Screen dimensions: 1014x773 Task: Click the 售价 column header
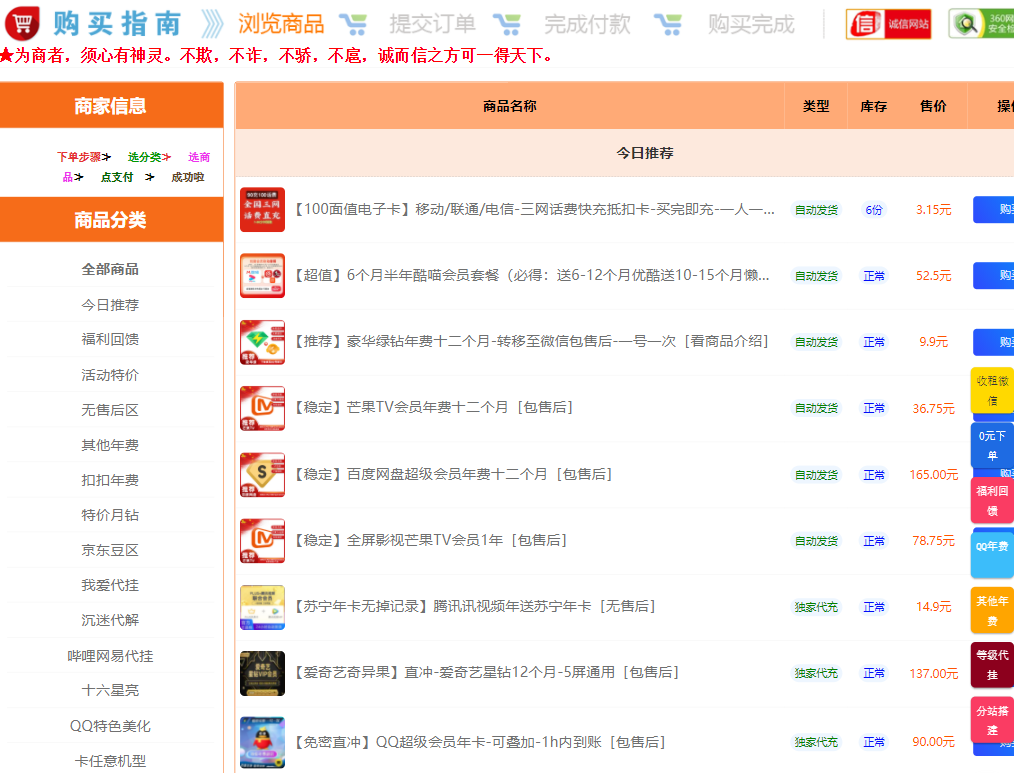(x=933, y=106)
